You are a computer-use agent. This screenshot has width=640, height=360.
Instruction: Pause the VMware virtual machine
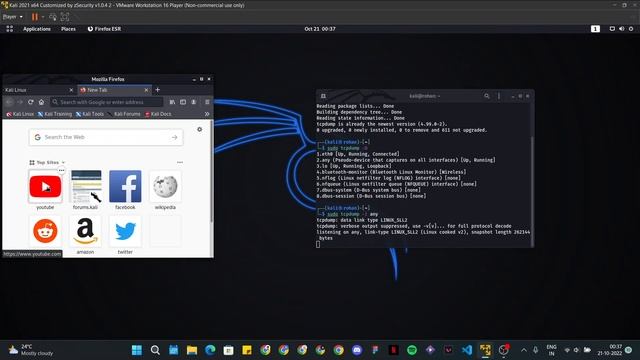(35, 17)
